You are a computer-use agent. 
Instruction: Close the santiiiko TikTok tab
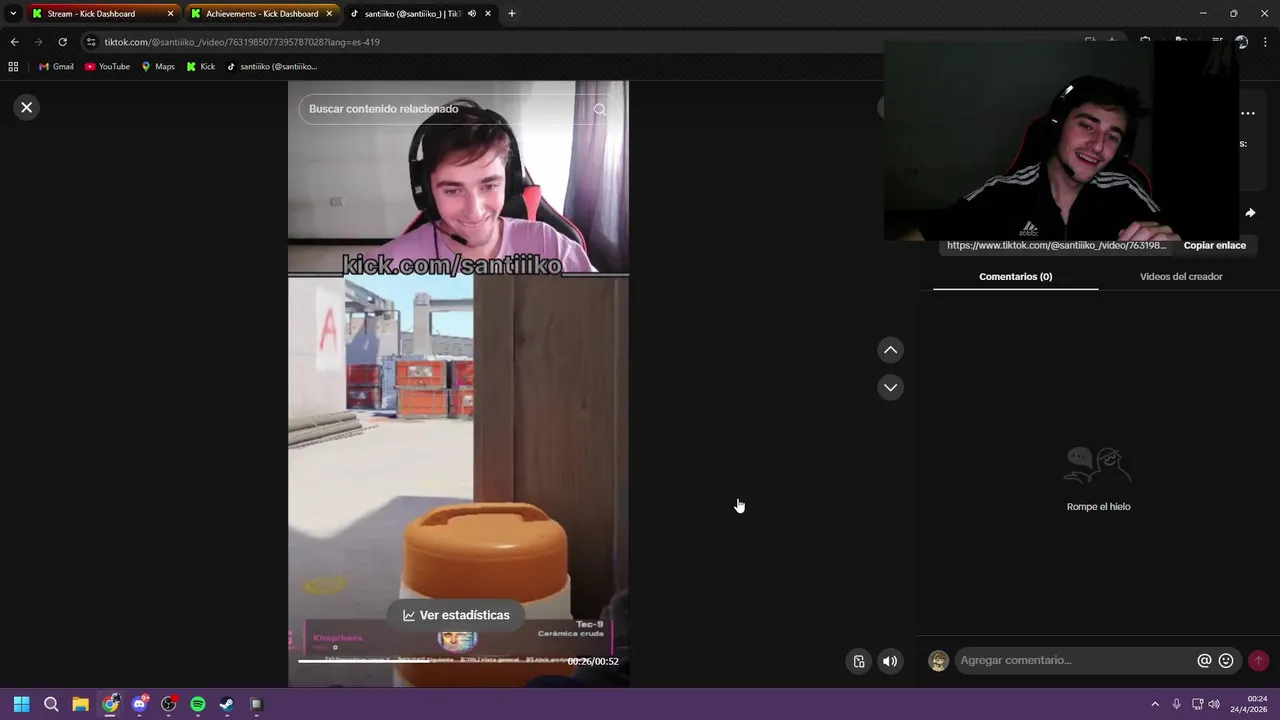[488, 14]
